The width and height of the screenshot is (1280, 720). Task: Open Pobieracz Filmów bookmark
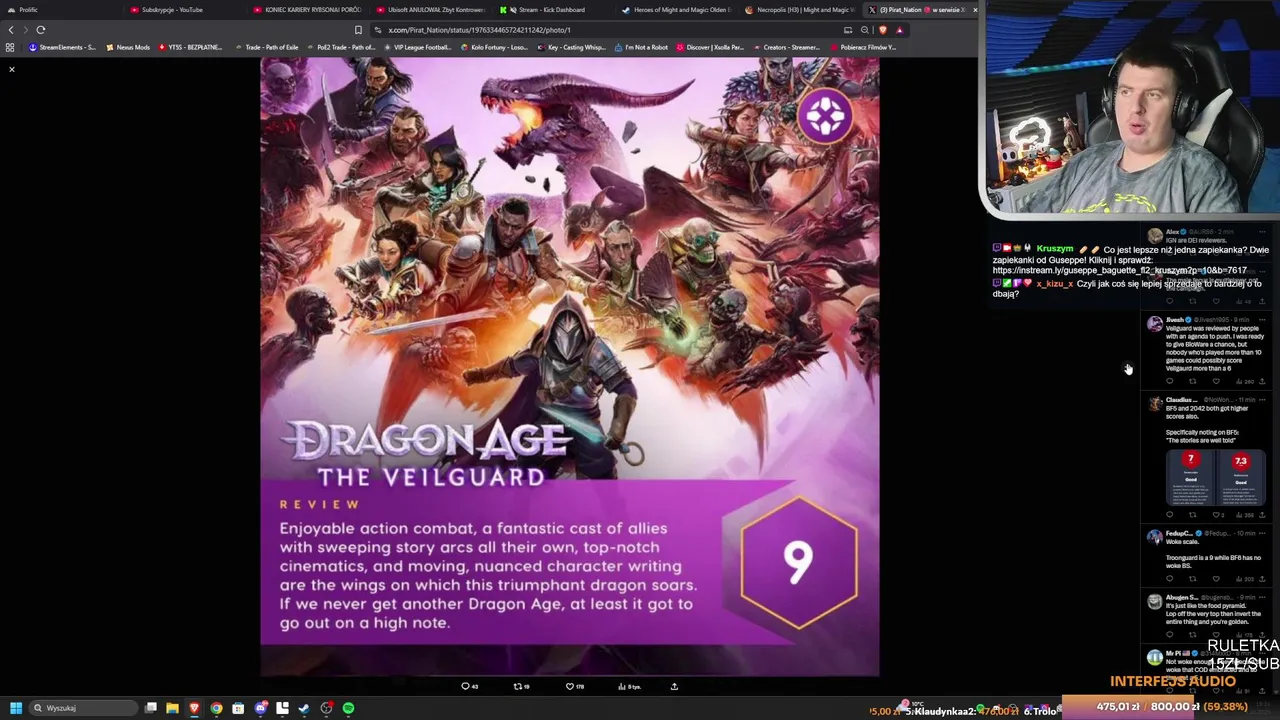(x=862, y=47)
